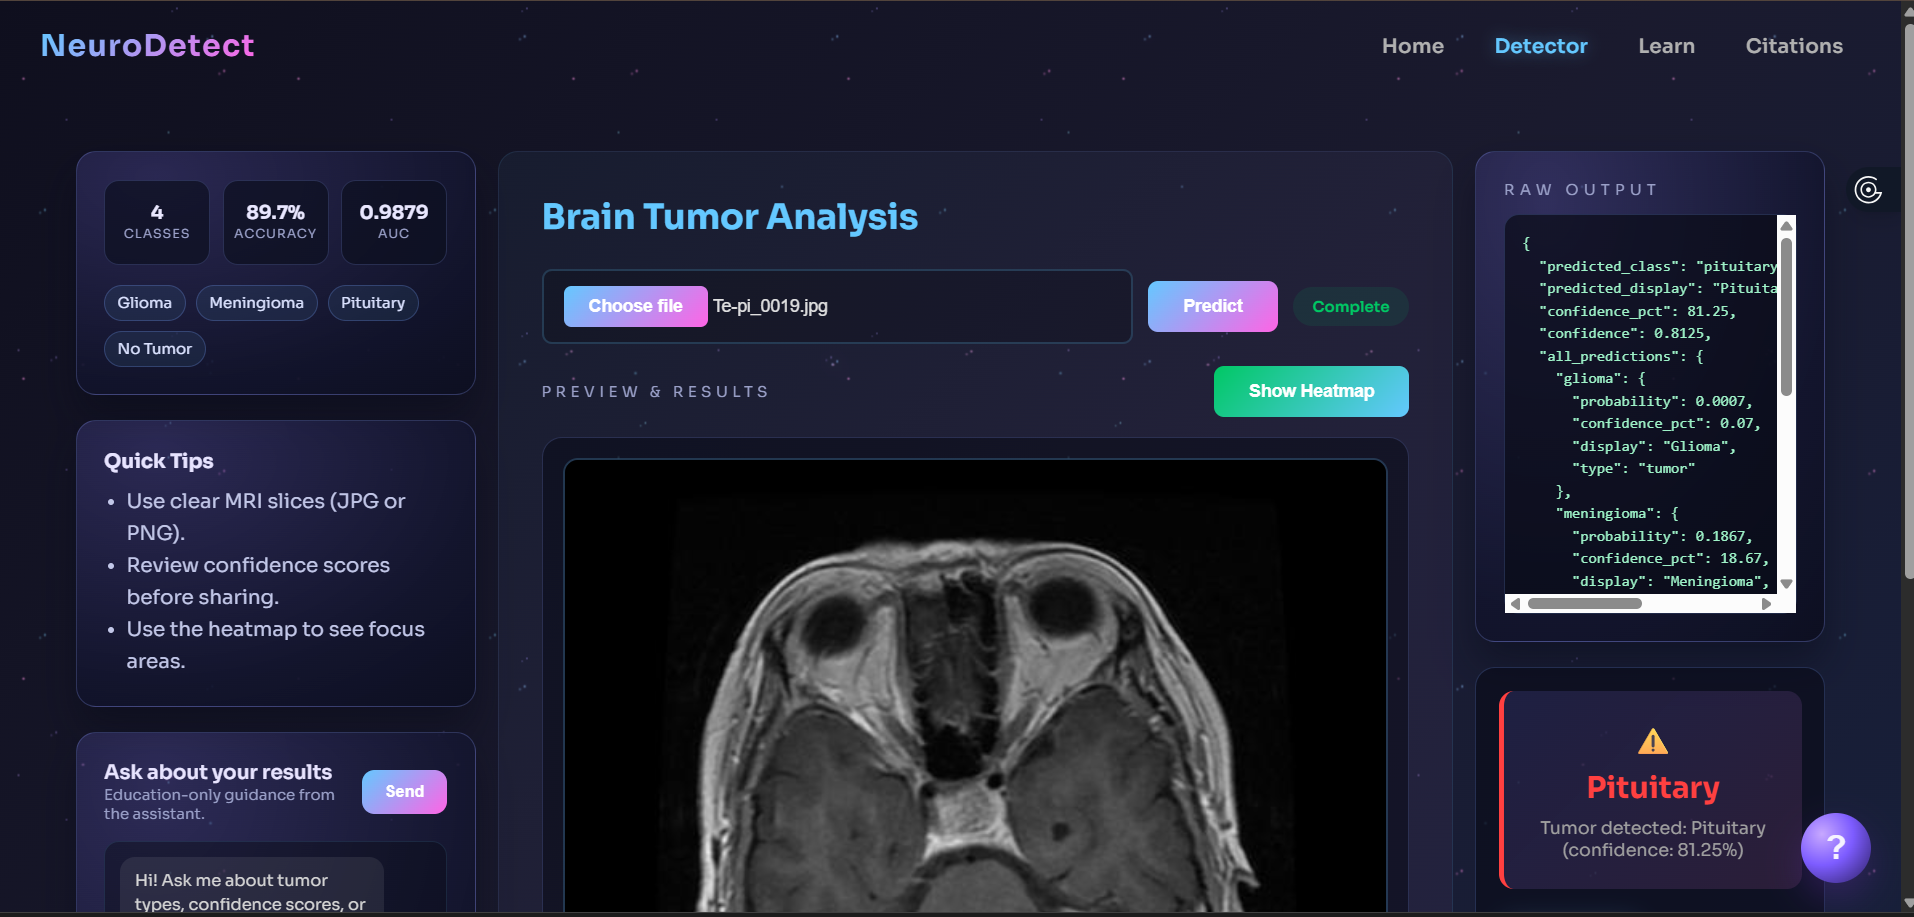Click the tumor detected confidence text
Screen dimensions: 1914x917
[1652, 839]
